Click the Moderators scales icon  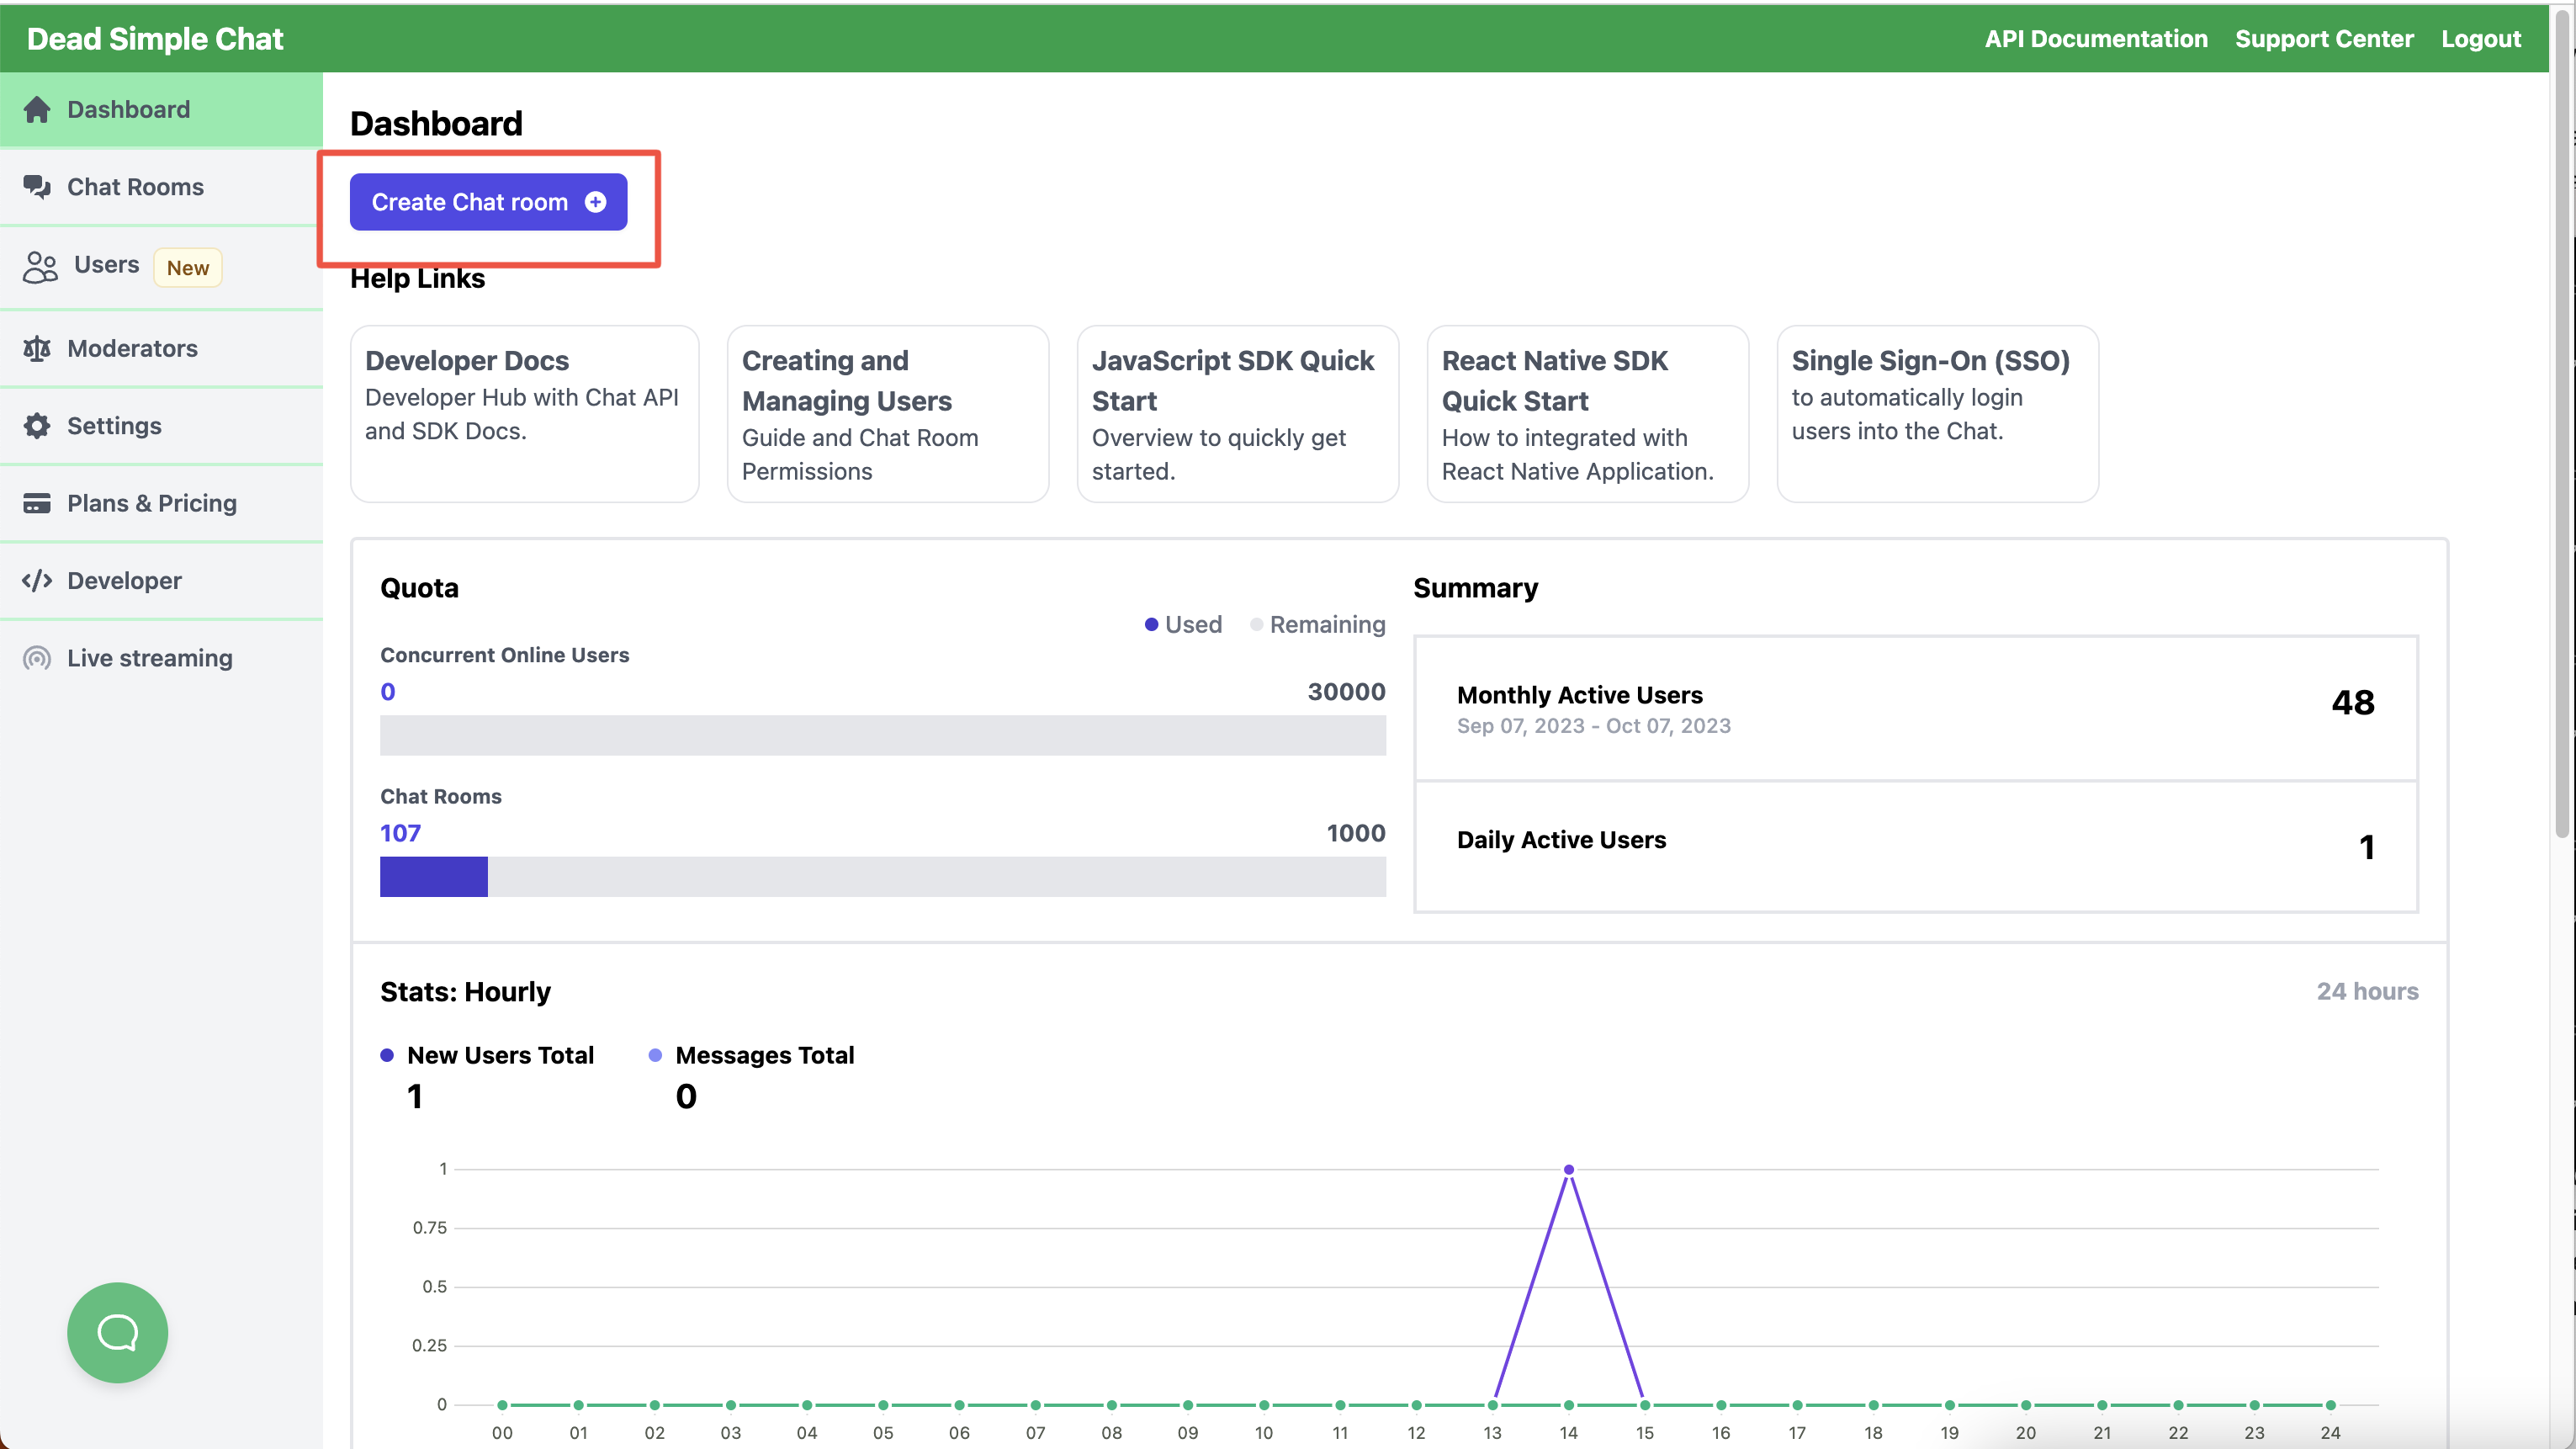tap(37, 348)
